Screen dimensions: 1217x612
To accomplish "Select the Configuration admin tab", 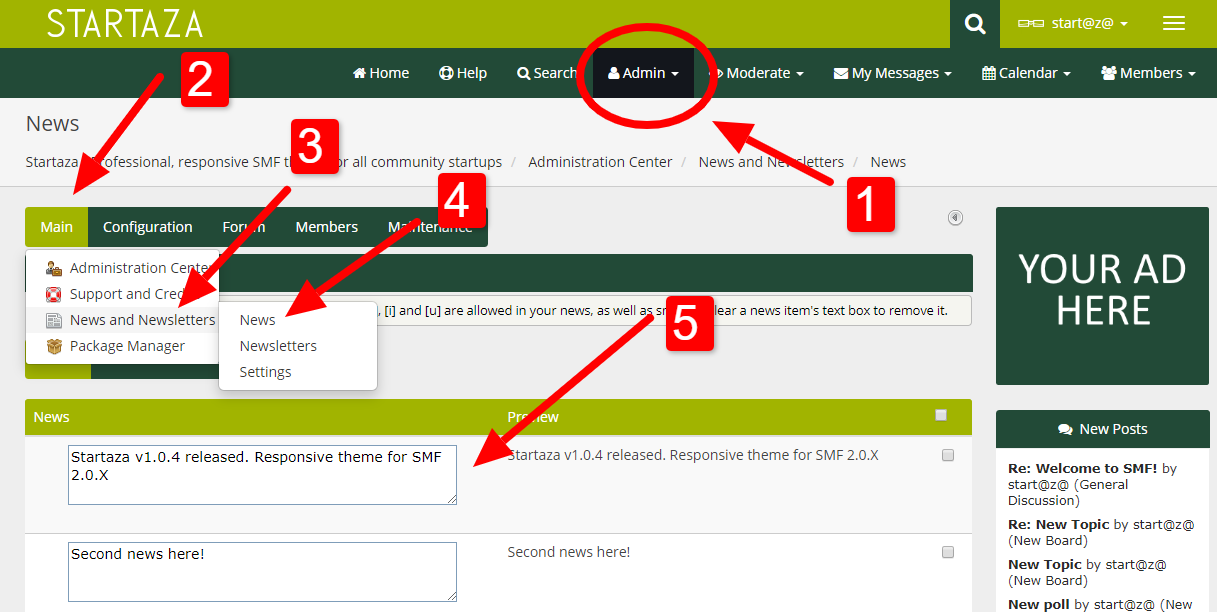I will 147,227.
